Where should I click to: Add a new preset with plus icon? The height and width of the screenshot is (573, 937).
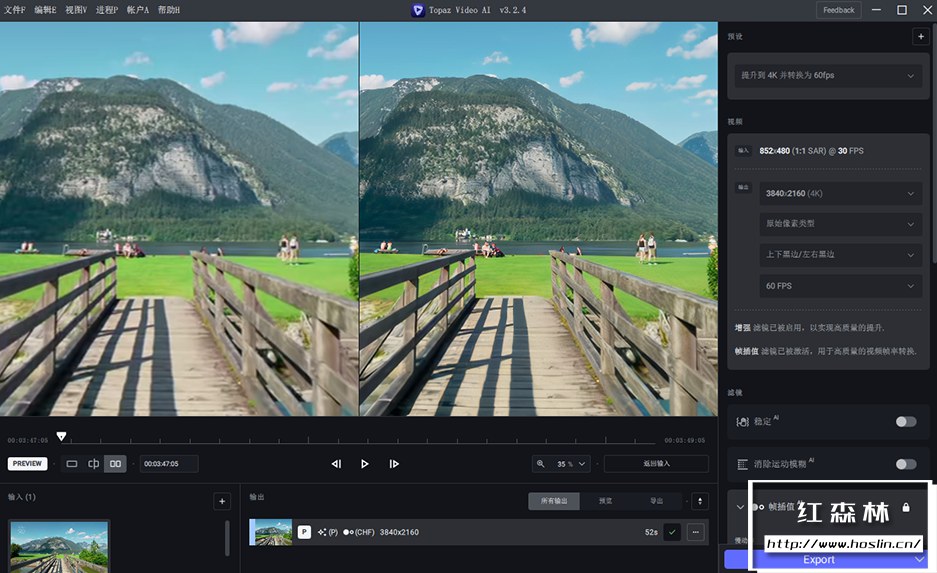pyautogui.click(x=919, y=37)
